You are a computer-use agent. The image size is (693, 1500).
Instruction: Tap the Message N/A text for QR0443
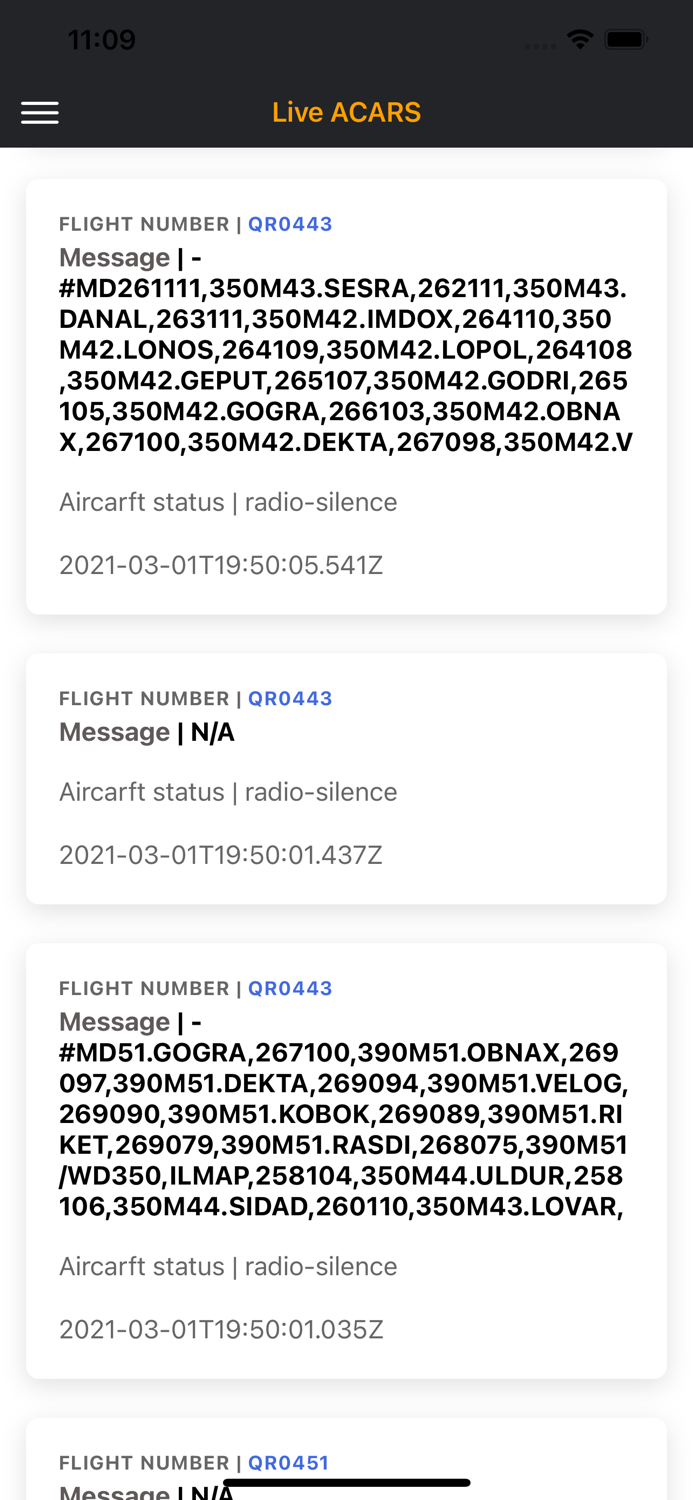(x=147, y=732)
